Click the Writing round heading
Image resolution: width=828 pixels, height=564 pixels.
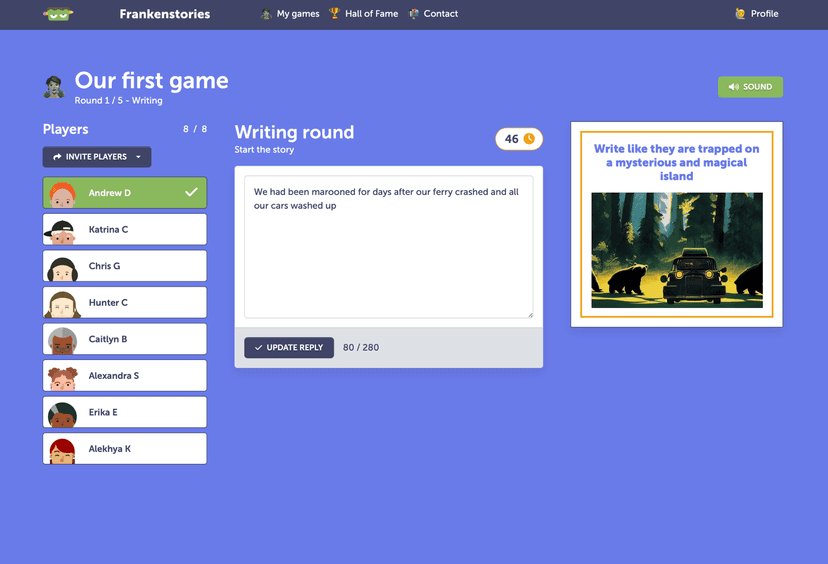(x=294, y=132)
